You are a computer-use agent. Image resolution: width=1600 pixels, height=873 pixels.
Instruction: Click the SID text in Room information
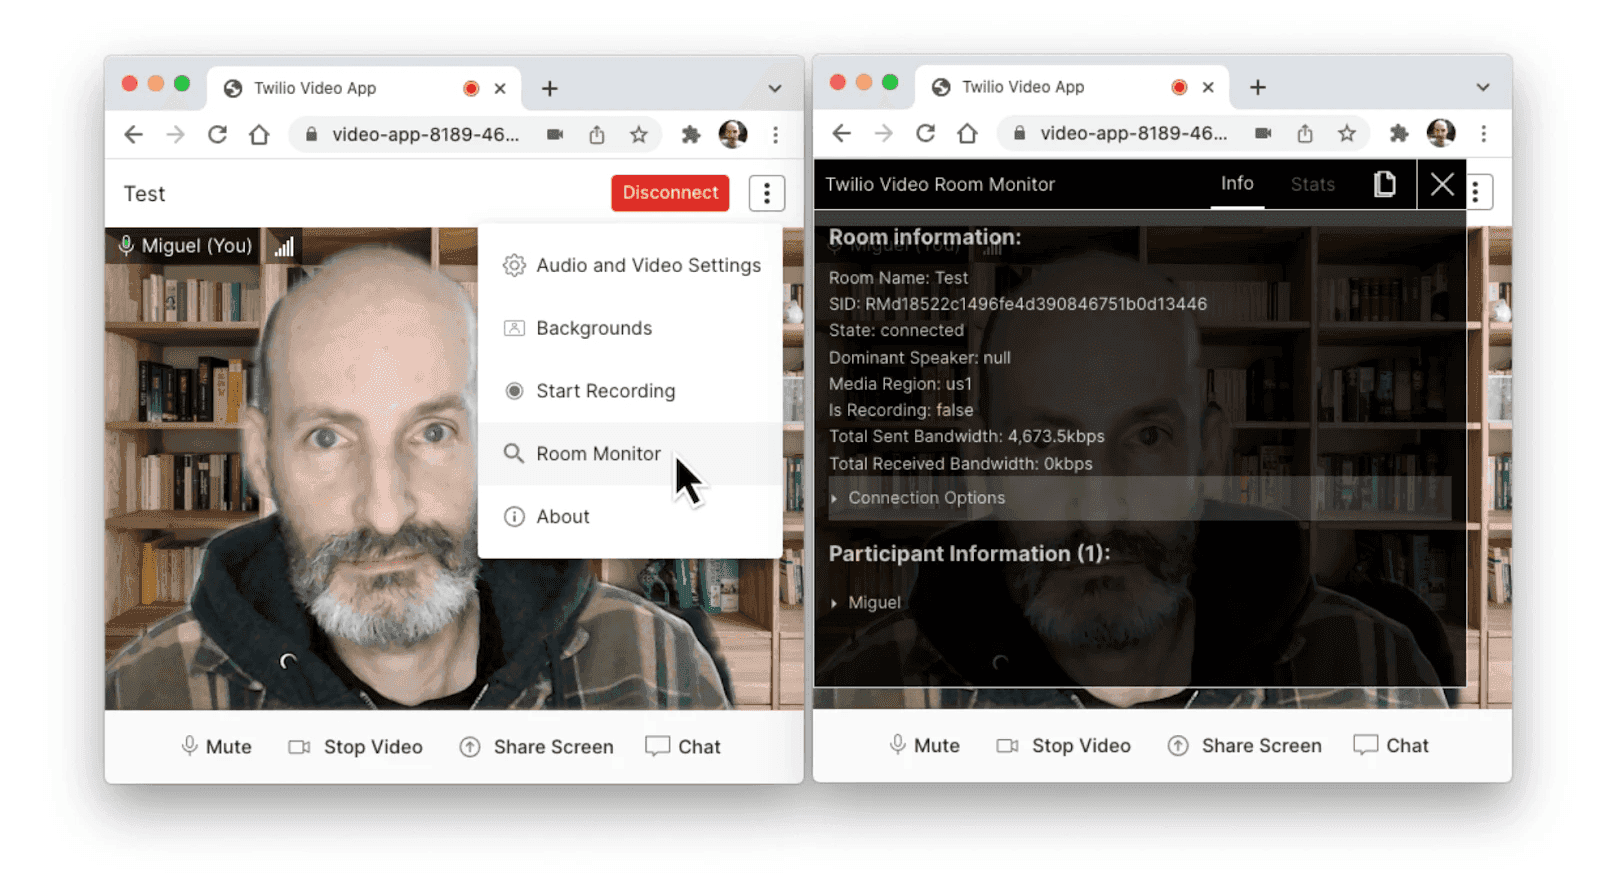tap(1017, 304)
